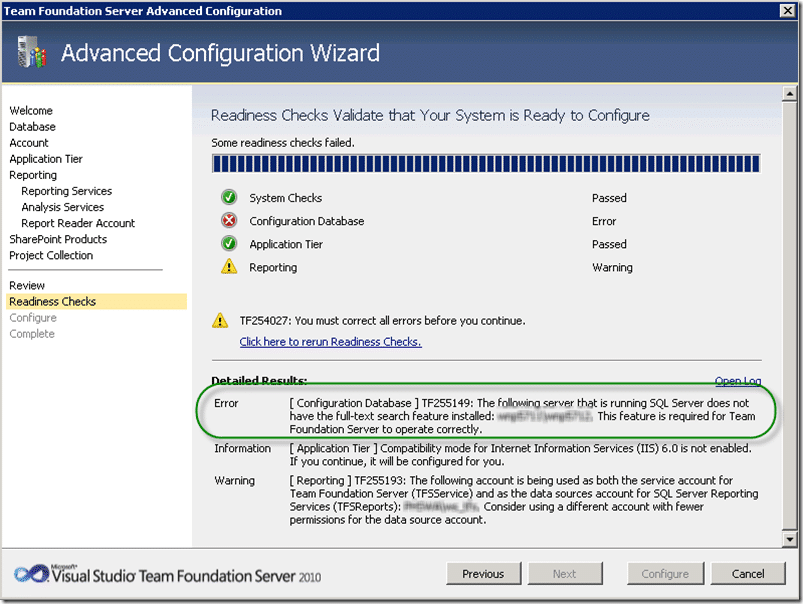Select Report Reader Account in sidebar
The width and height of the screenshot is (803, 604).
tap(78, 223)
